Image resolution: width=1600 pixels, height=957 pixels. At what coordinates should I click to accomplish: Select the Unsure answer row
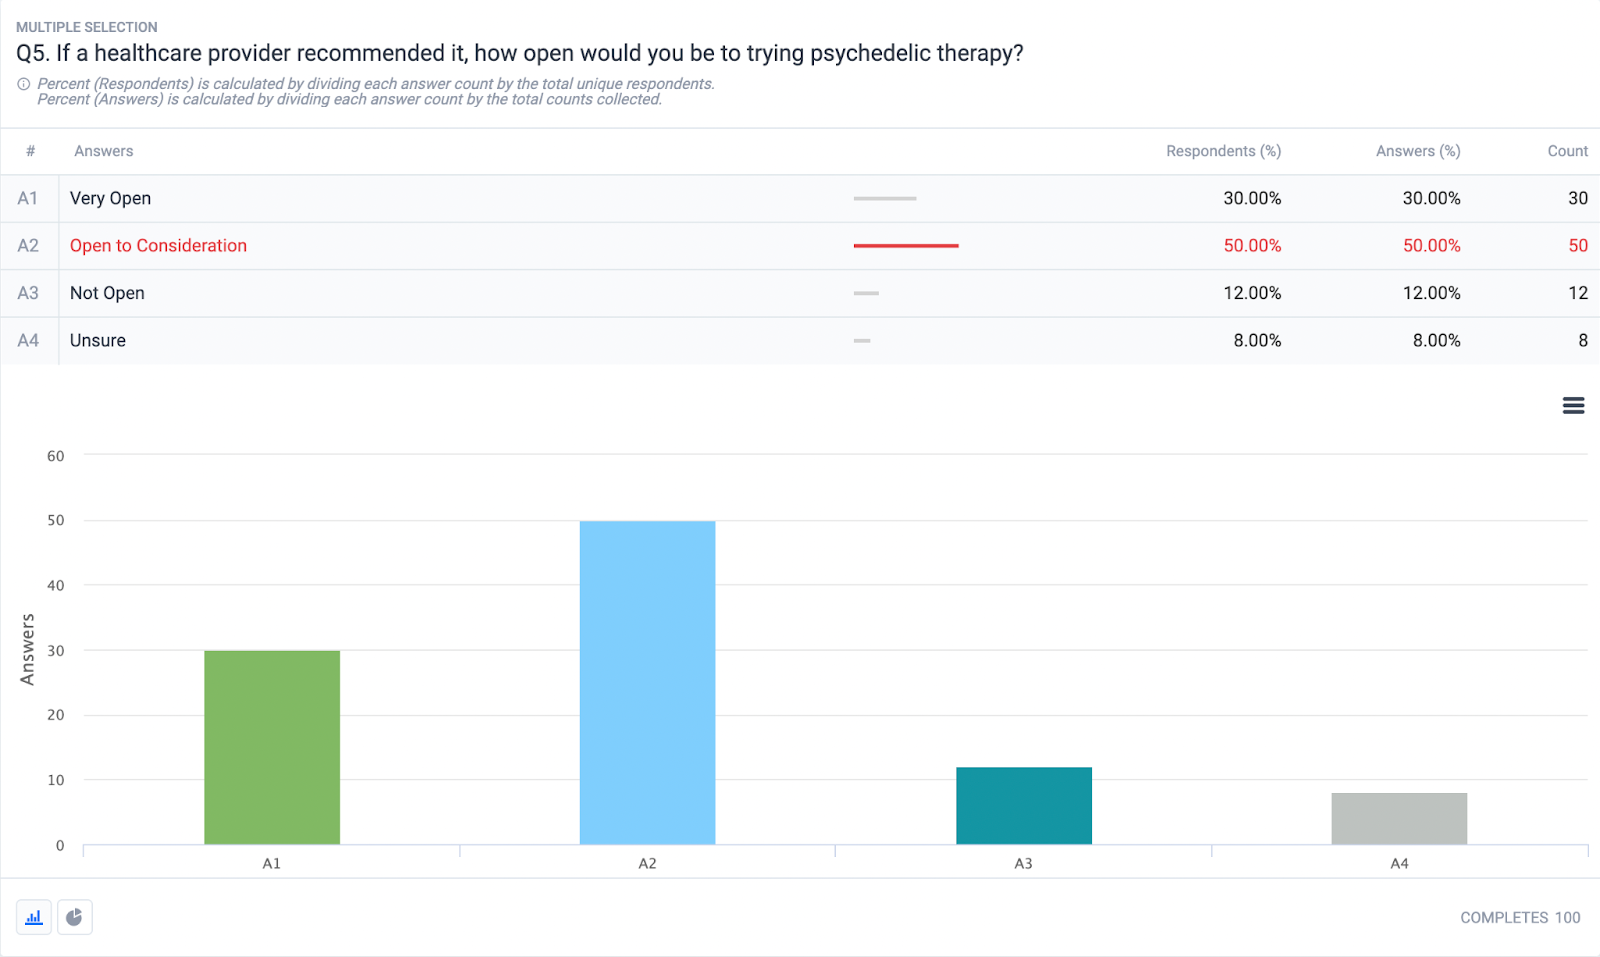(x=98, y=340)
